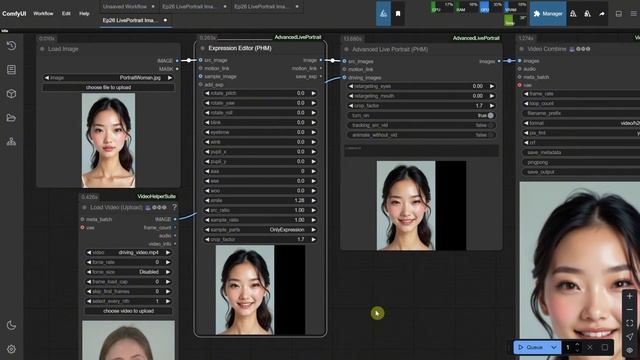The height and width of the screenshot is (360, 640).
Task: Decrease smile value with left arrow
Action: pyautogui.click(x=207, y=200)
